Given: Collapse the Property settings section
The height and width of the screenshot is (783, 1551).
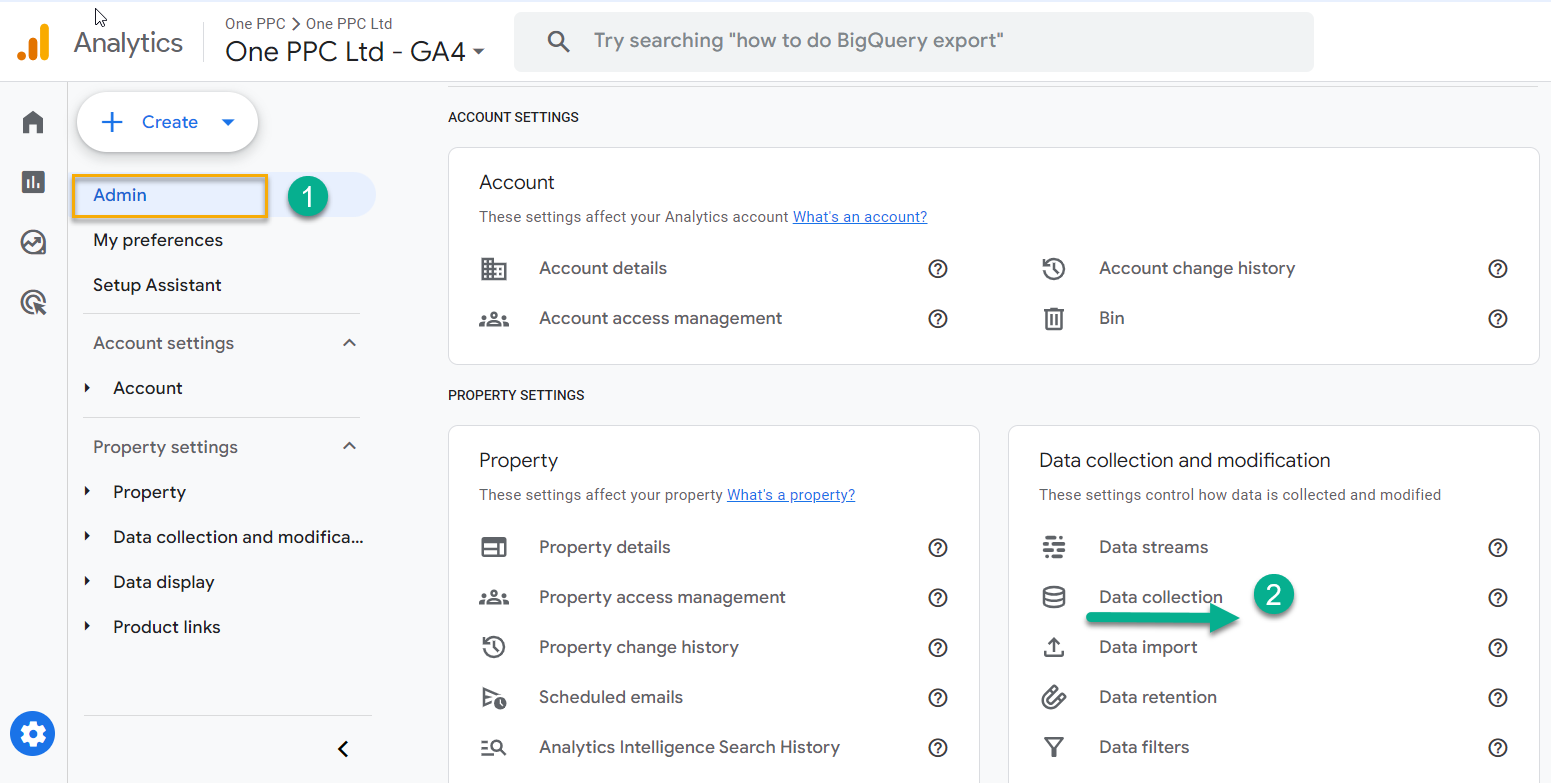Looking at the screenshot, I should coord(349,447).
